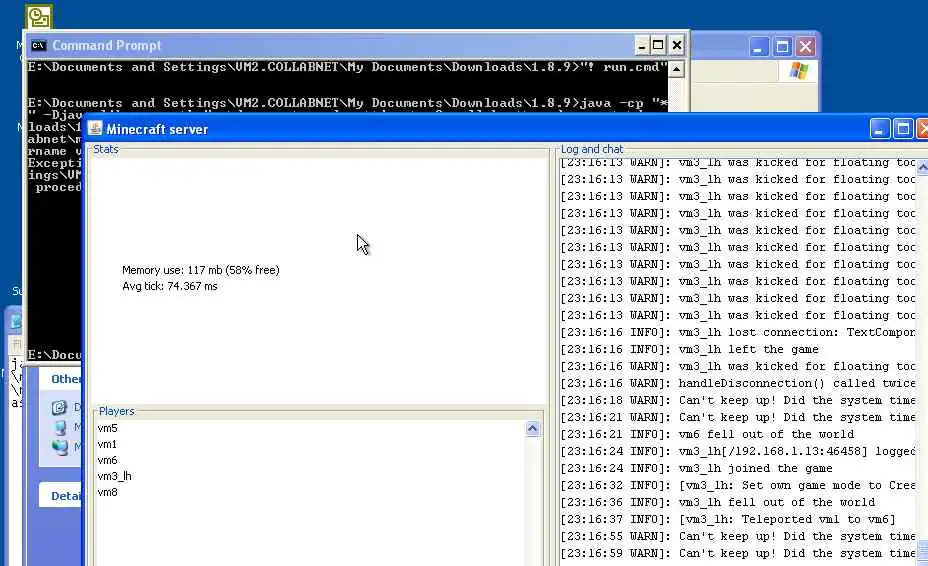Screen dimensions: 928x566
Task: Select player vm1 in the Players list
Action: [x=107, y=444]
